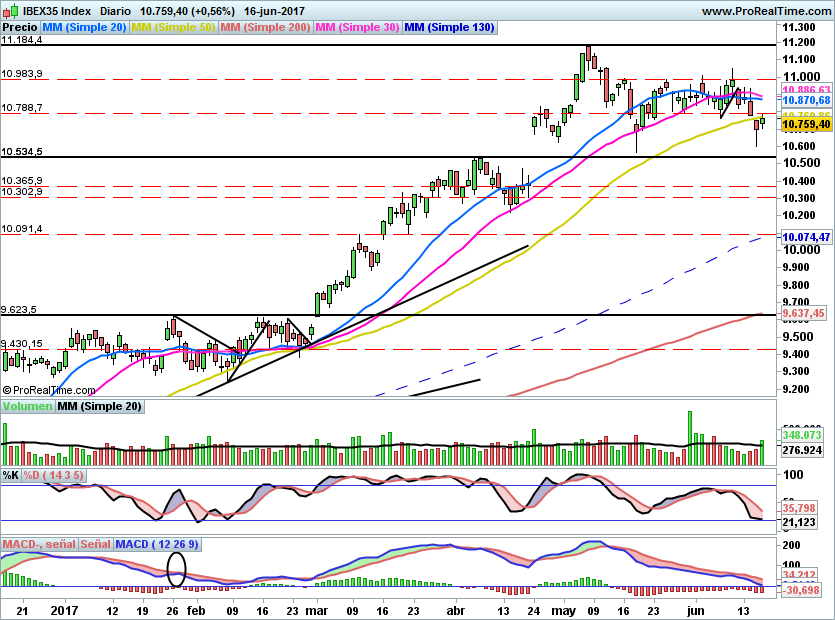The height and width of the screenshot is (620, 835).
Task: Click the 9.430,15 level label
Action: (x=21, y=344)
